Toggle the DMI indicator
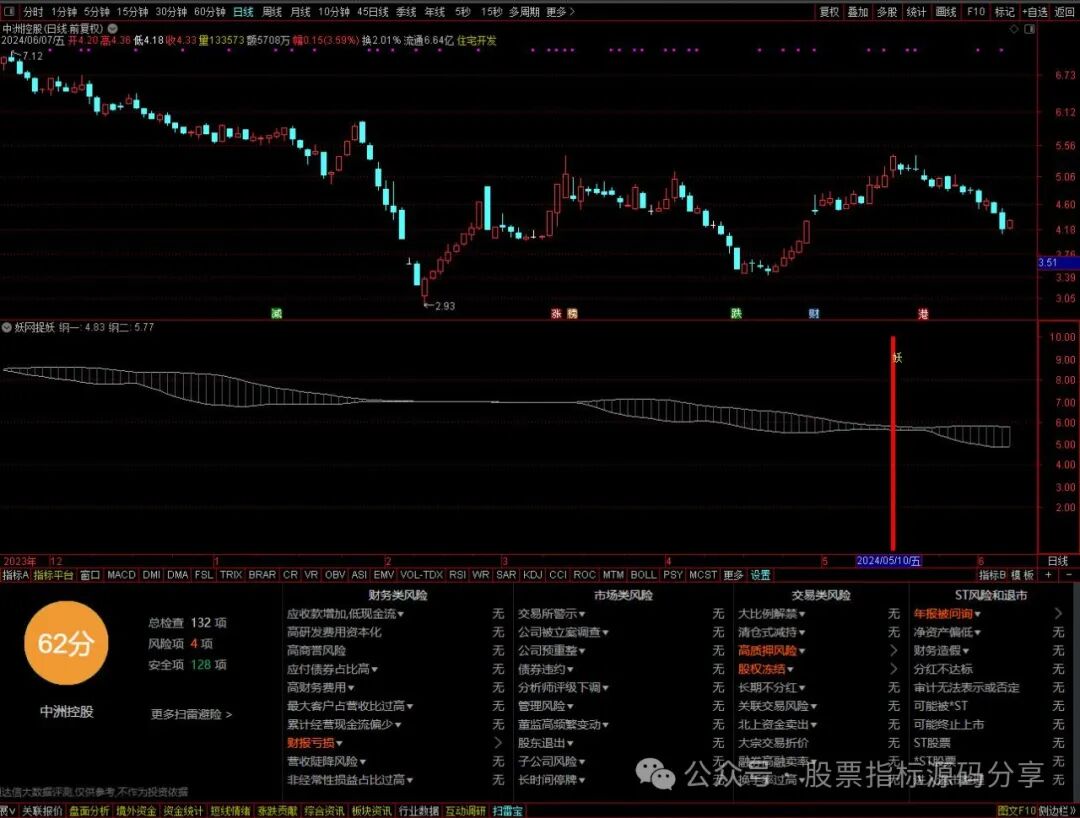The height and width of the screenshot is (818, 1080). (x=152, y=574)
